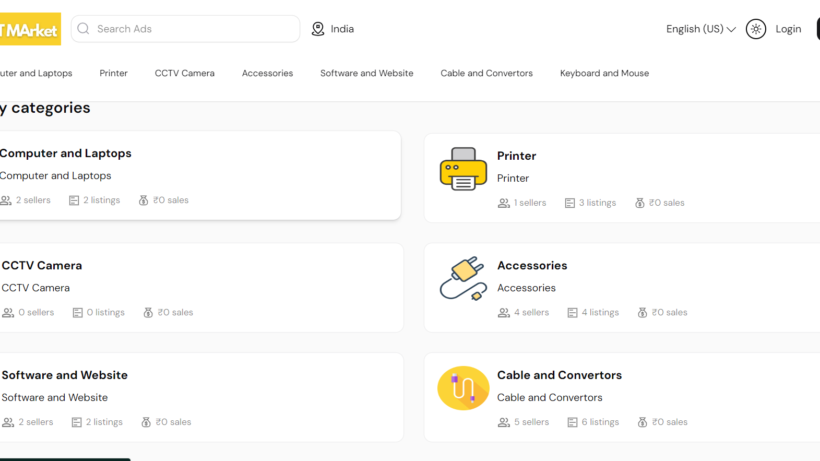Click the Accessories plug icon
This screenshot has width=820, height=461.
463,279
